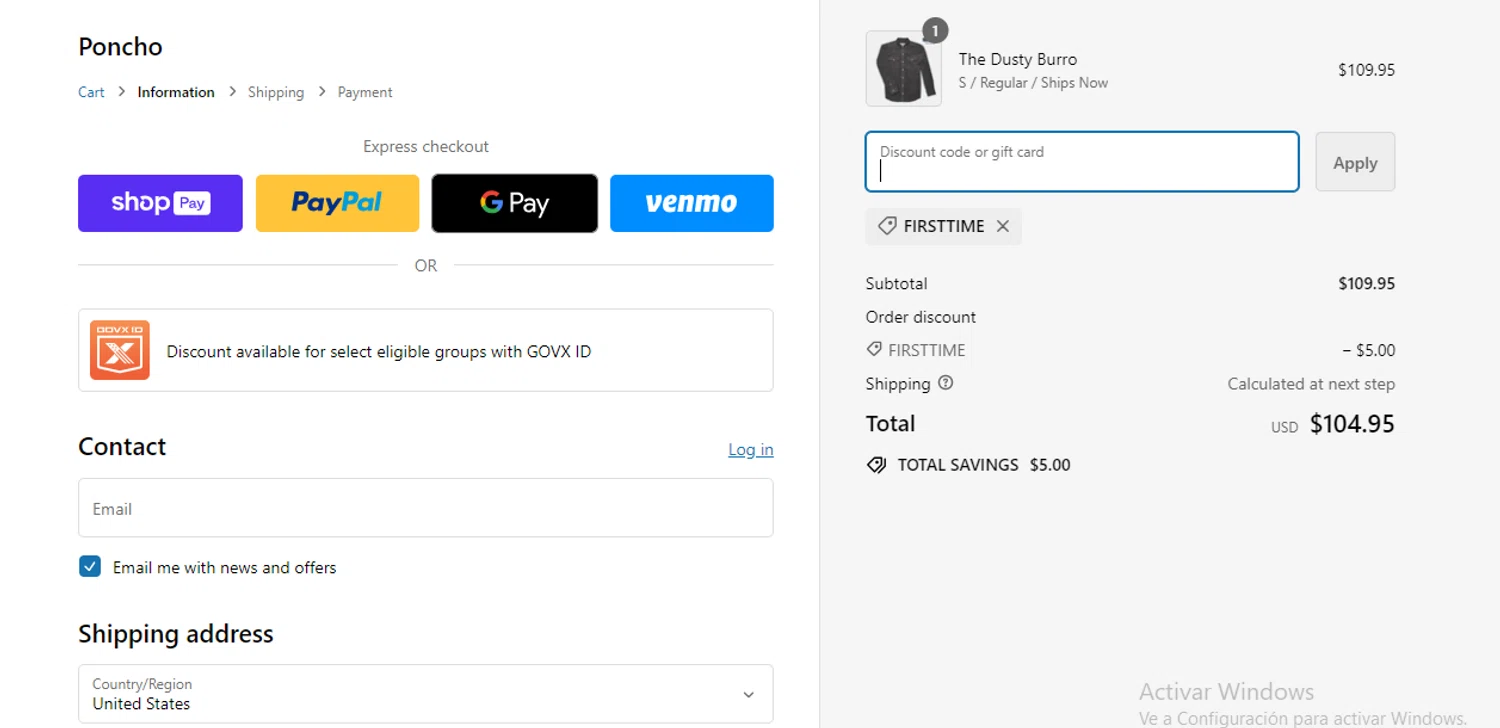
Task: Uncheck Email me with news and offers
Action: tap(90, 567)
